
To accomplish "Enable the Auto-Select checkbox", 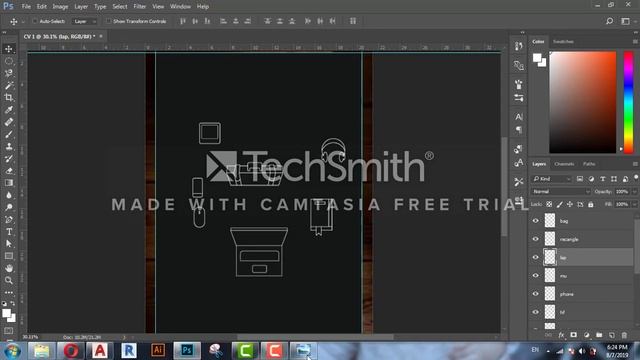I will [x=35, y=21].
